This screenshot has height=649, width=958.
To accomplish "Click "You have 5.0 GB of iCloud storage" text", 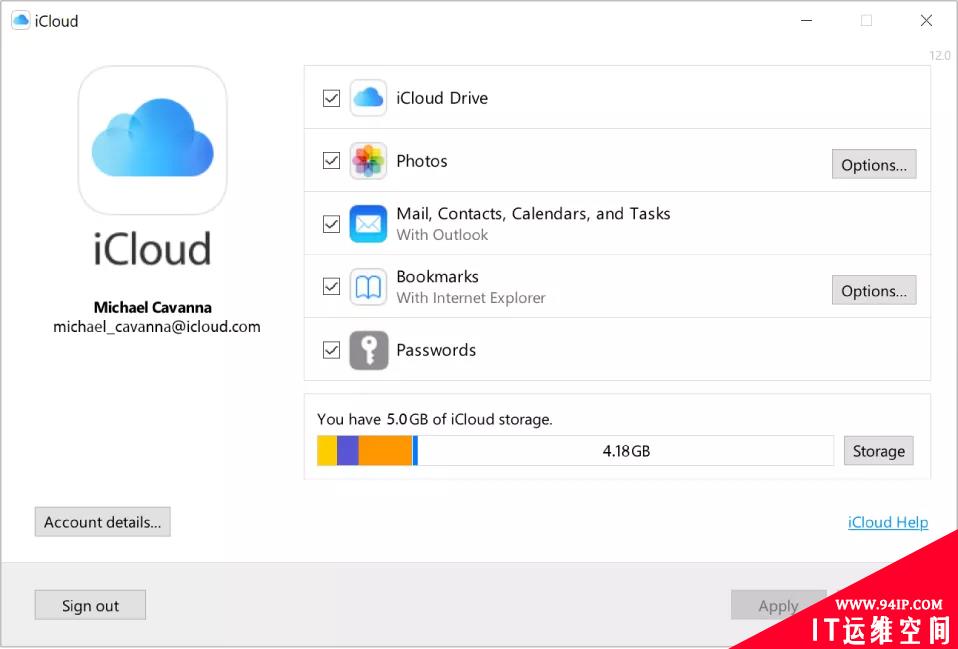I will [434, 419].
